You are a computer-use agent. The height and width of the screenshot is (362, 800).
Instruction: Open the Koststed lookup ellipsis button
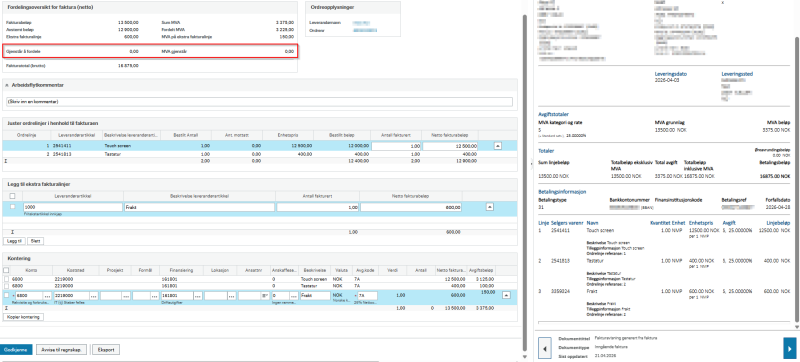point(94,296)
